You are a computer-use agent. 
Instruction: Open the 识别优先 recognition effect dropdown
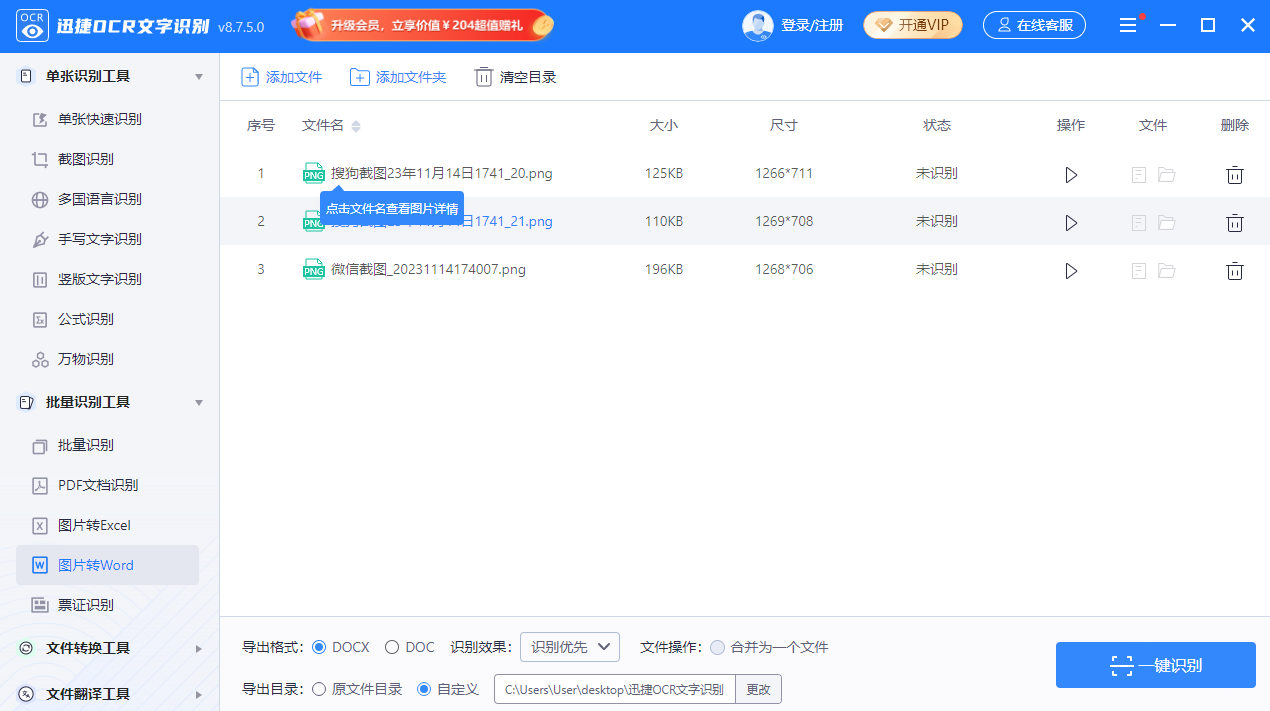[x=569, y=647]
